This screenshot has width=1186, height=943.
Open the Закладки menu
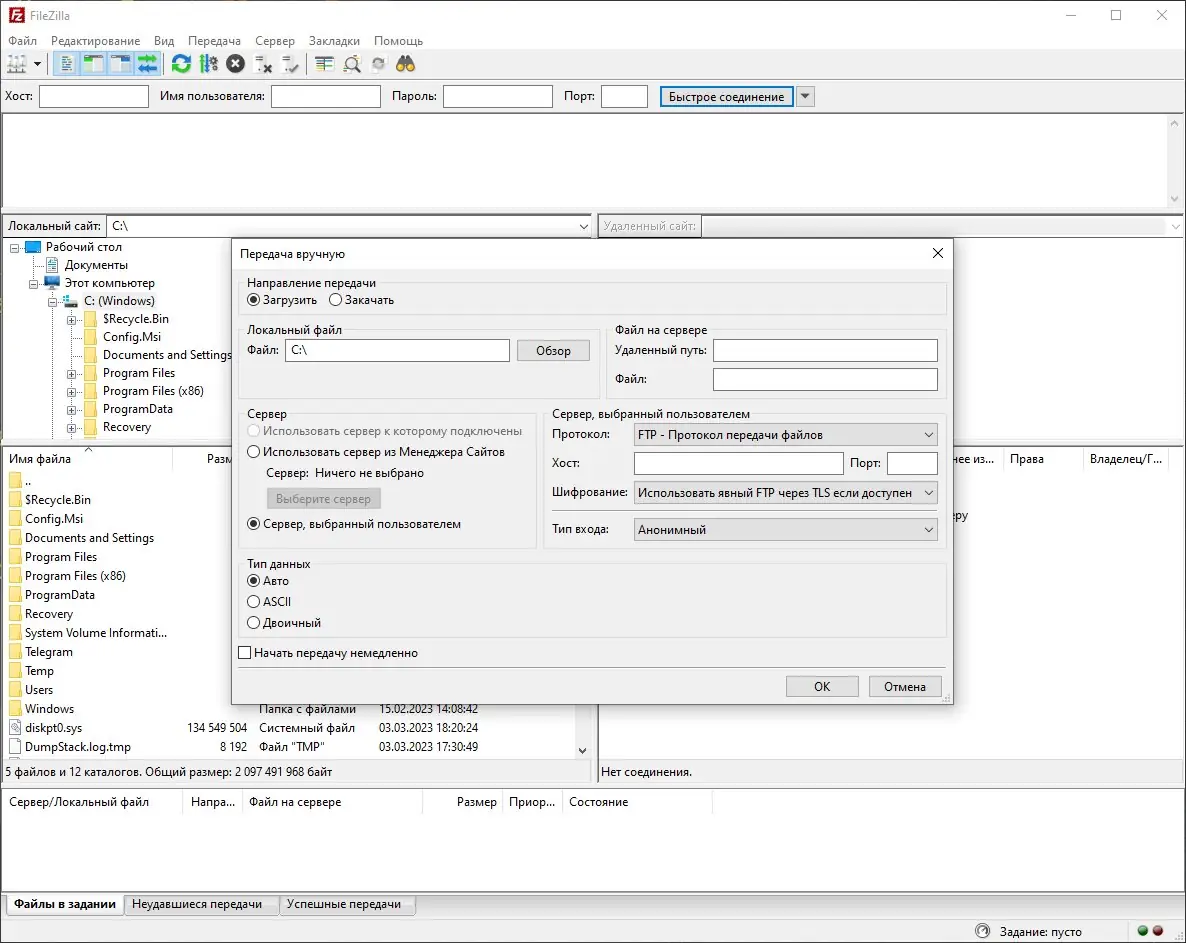click(334, 41)
